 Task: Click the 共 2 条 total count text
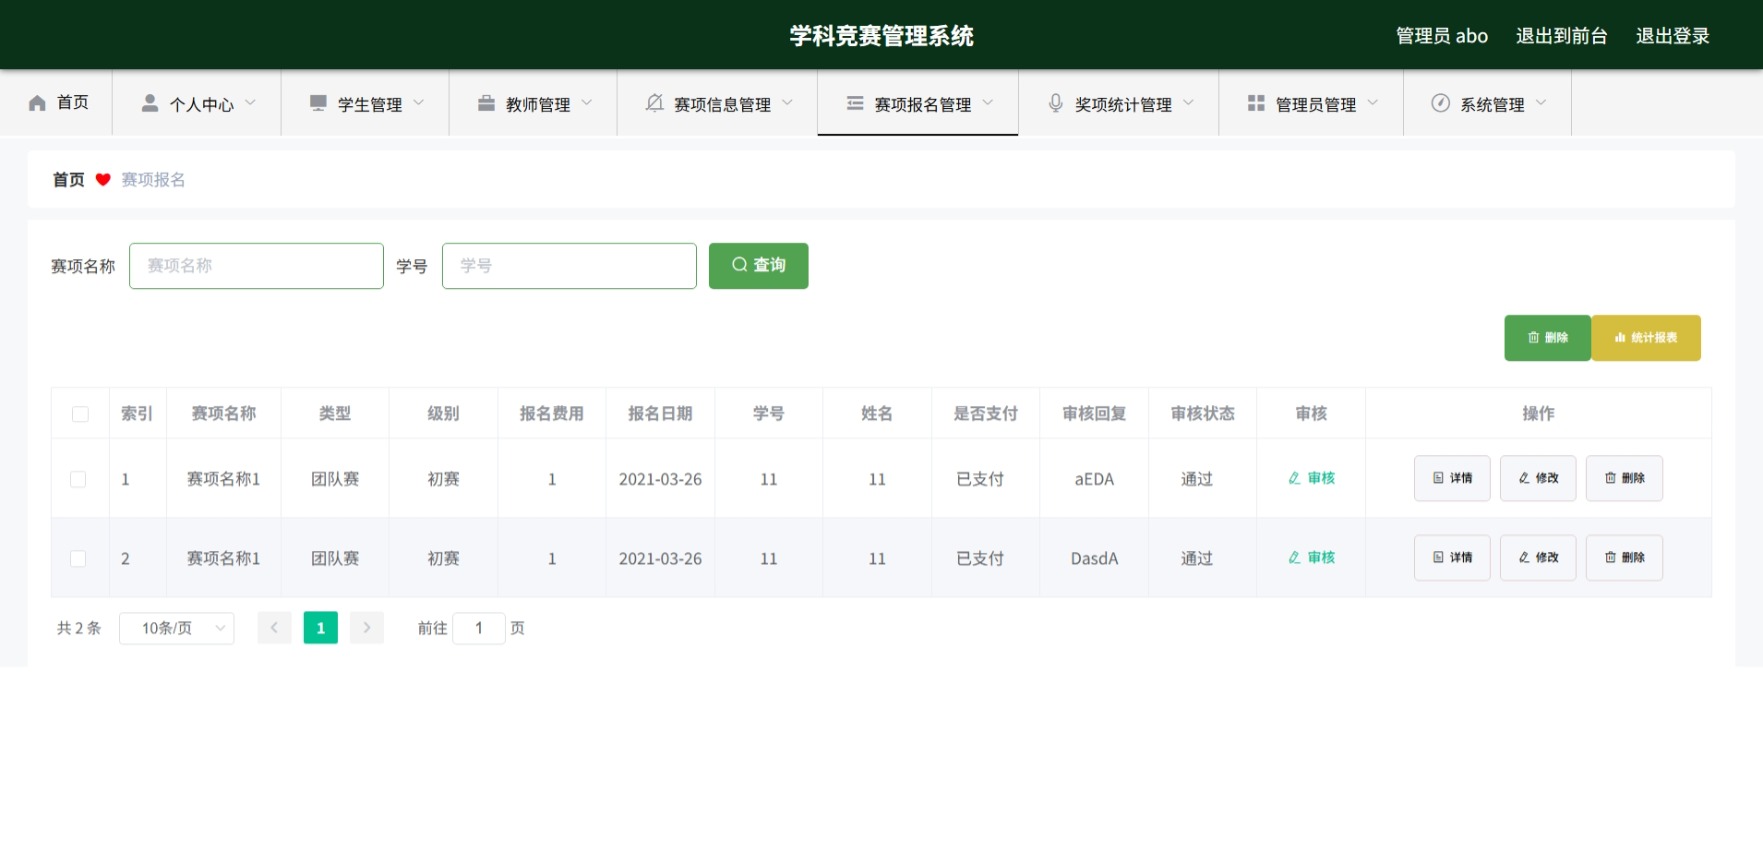[x=79, y=628]
